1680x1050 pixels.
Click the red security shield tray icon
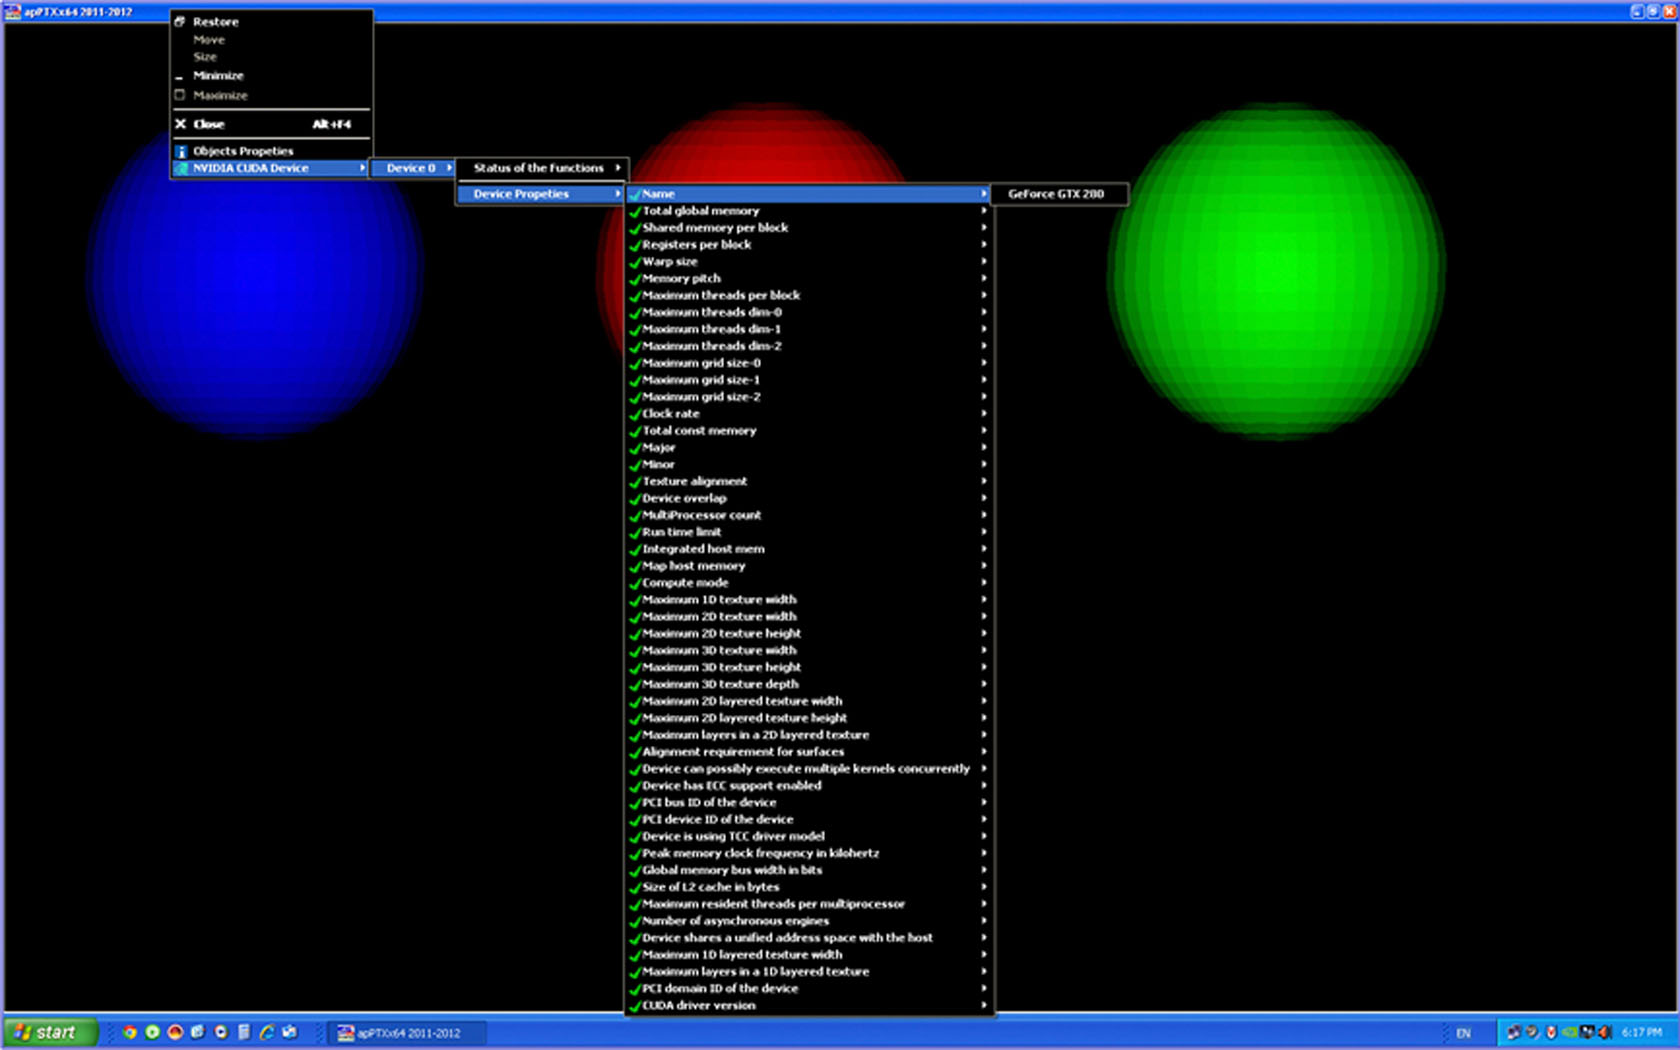(x=1551, y=1032)
